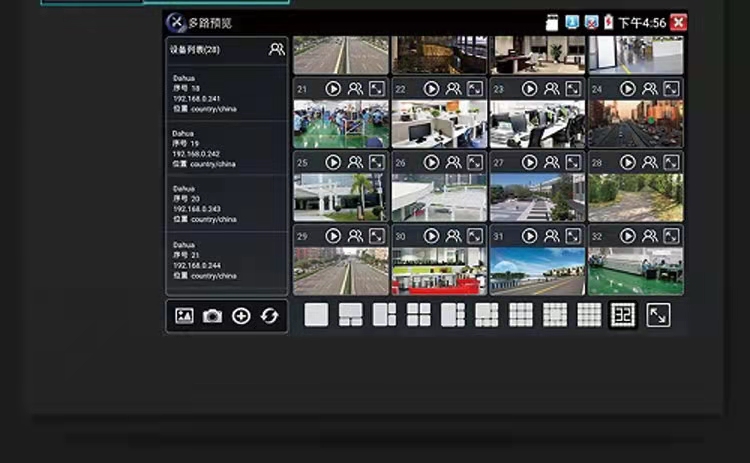
Task: Click the SD card status icon
Action: point(551,22)
